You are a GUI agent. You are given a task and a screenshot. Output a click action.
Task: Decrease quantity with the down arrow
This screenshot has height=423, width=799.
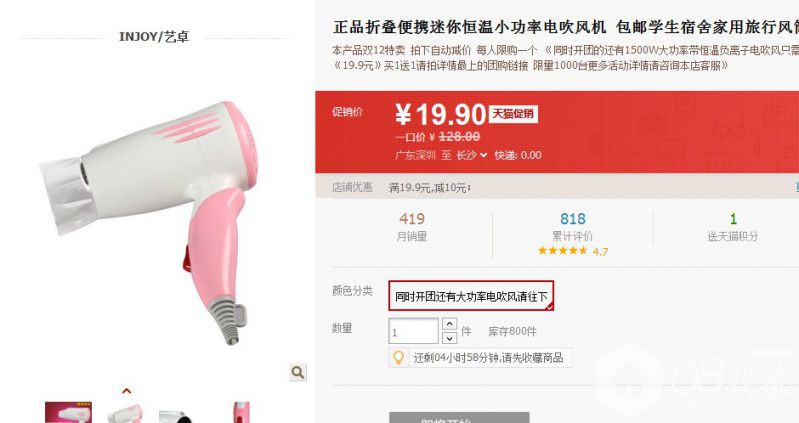[x=449, y=338]
